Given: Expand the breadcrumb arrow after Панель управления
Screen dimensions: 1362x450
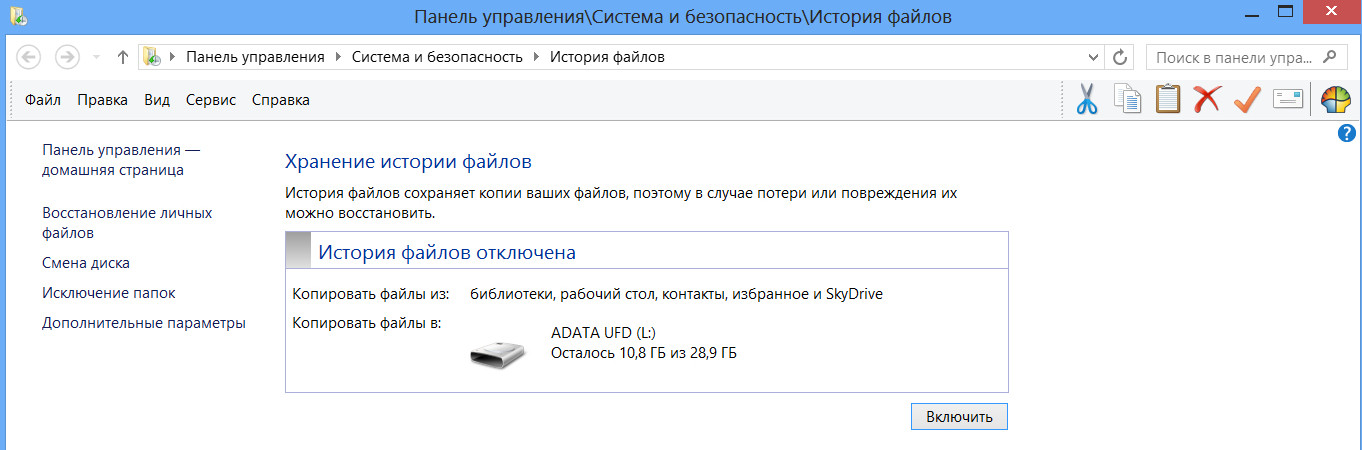Looking at the screenshot, I should (x=338, y=57).
